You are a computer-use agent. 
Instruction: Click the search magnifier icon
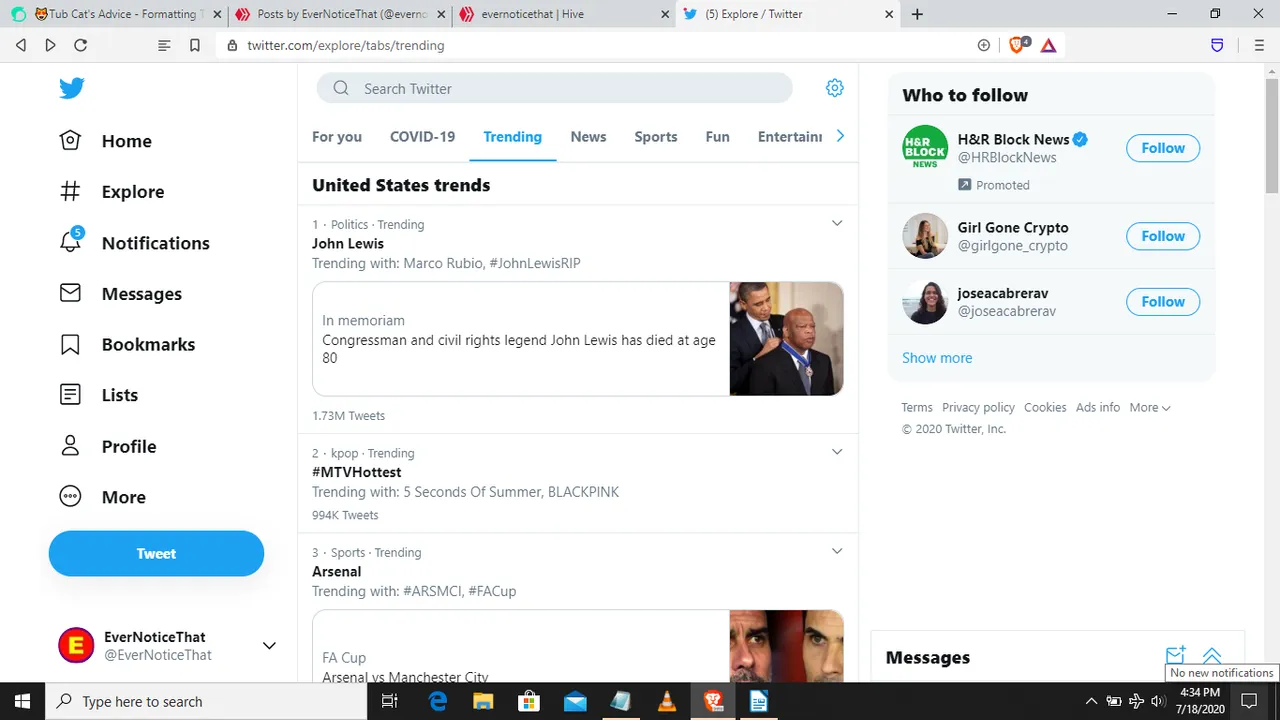341,88
